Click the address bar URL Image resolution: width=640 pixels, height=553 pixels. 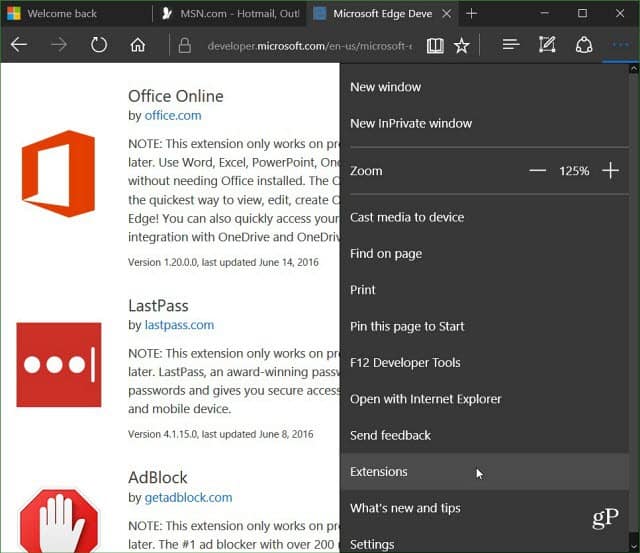pos(309,46)
